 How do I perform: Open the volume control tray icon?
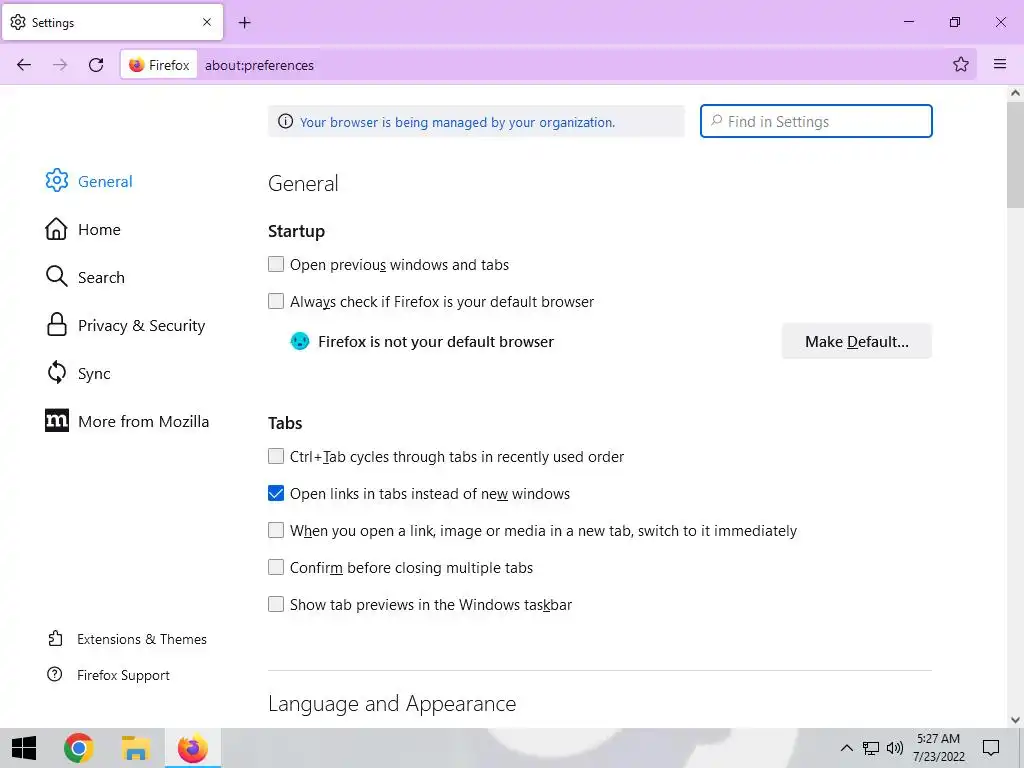[895, 748]
